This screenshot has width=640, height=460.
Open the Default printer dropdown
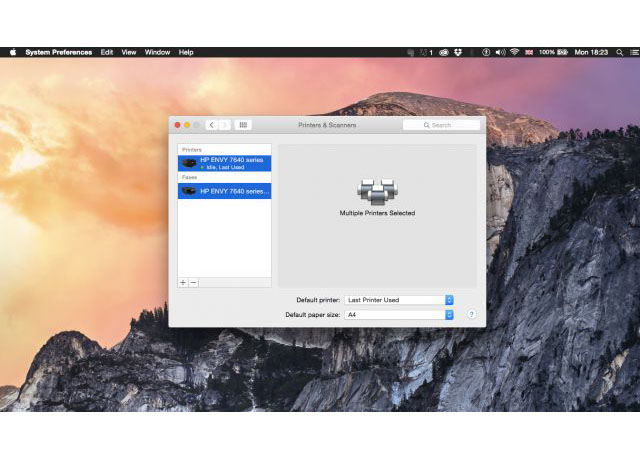(x=399, y=300)
